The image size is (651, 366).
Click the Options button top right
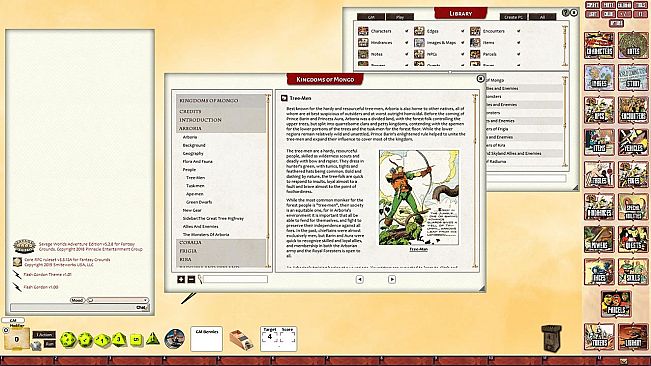617,23
